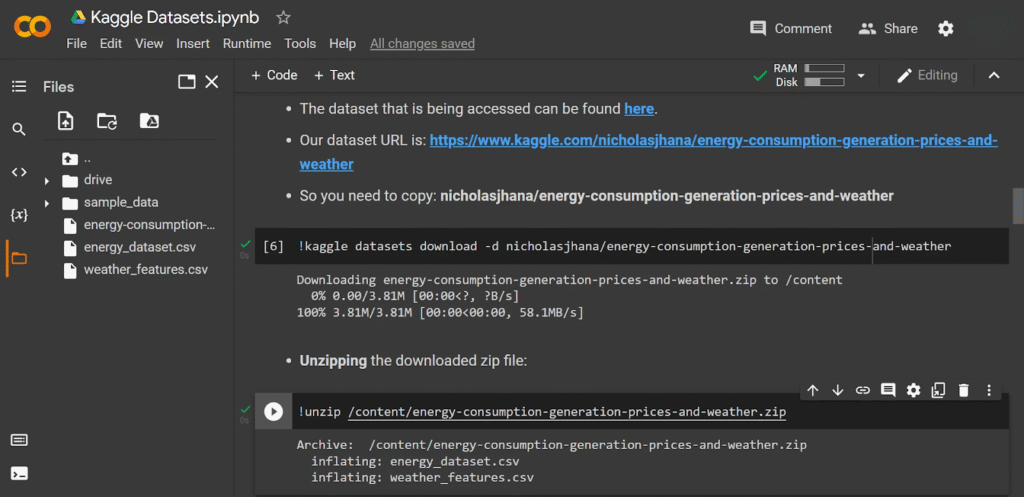Screen dimensions: 1024x497
Task: Click the sample_data folder name
Action: coord(121,202)
